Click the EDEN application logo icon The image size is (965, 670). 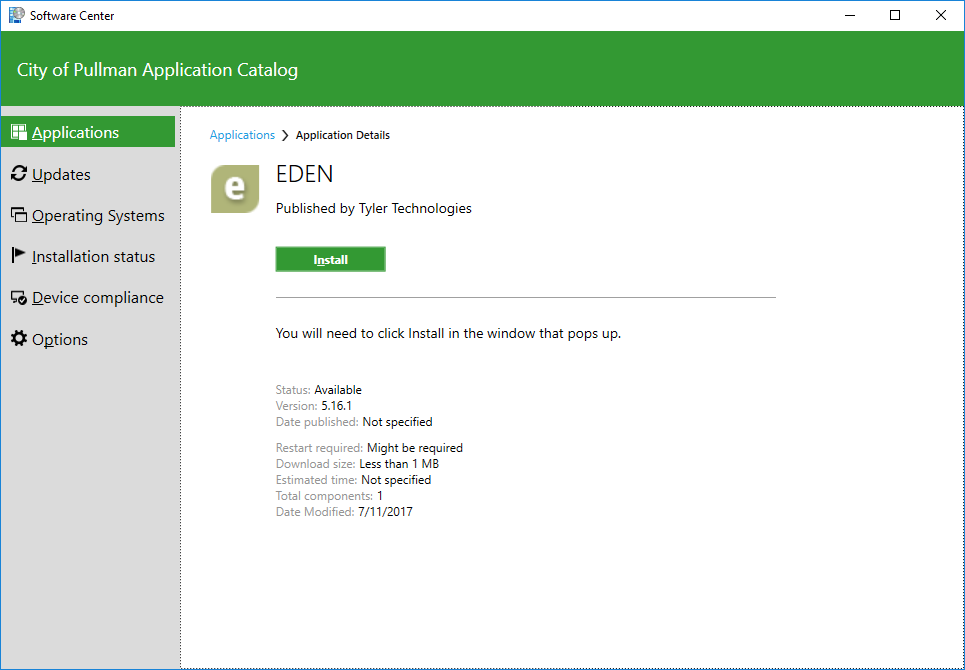(x=235, y=188)
